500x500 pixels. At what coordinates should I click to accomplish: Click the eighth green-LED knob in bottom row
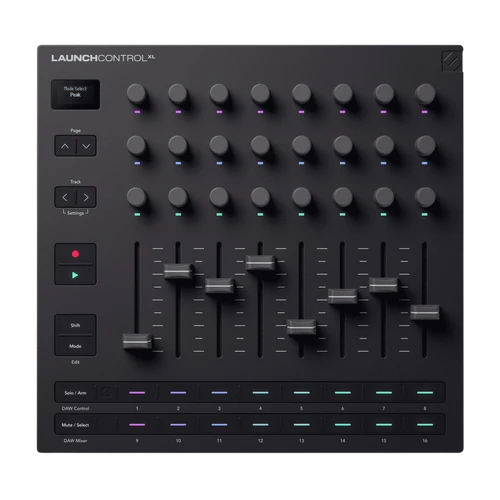(x=425, y=197)
